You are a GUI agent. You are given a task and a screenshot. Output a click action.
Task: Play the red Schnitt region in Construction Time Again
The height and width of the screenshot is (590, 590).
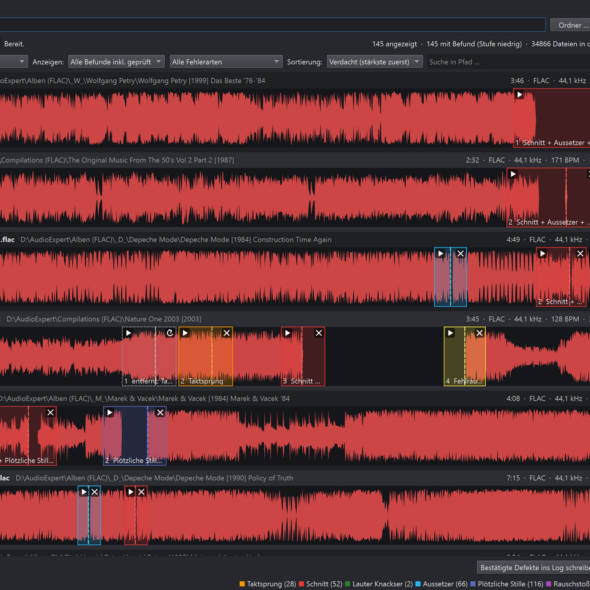point(542,254)
